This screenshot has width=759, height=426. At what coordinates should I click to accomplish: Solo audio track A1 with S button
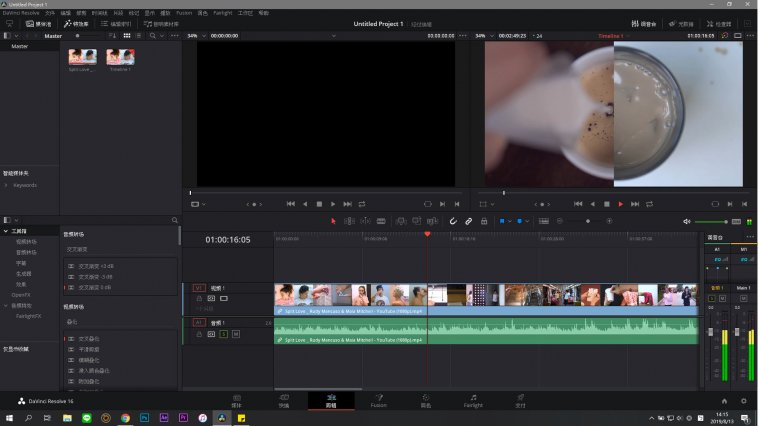tap(224, 334)
